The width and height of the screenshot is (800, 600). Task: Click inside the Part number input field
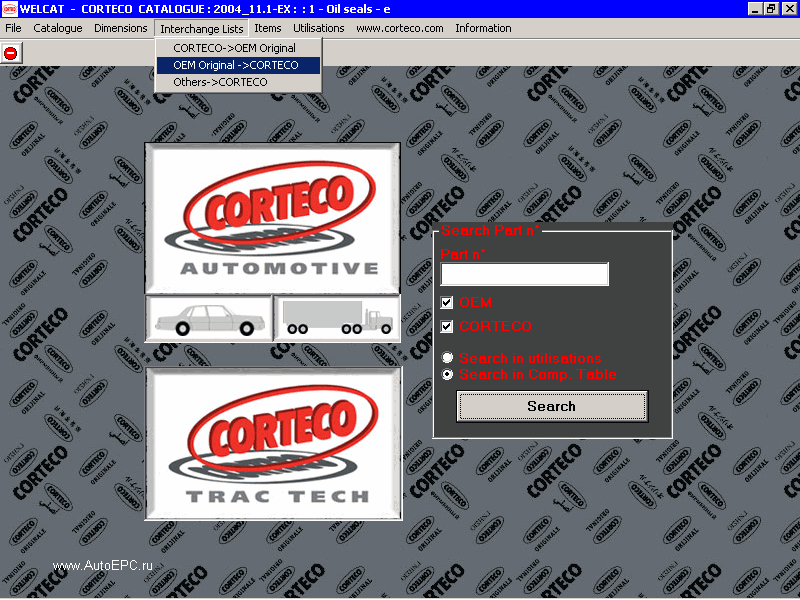pos(524,274)
